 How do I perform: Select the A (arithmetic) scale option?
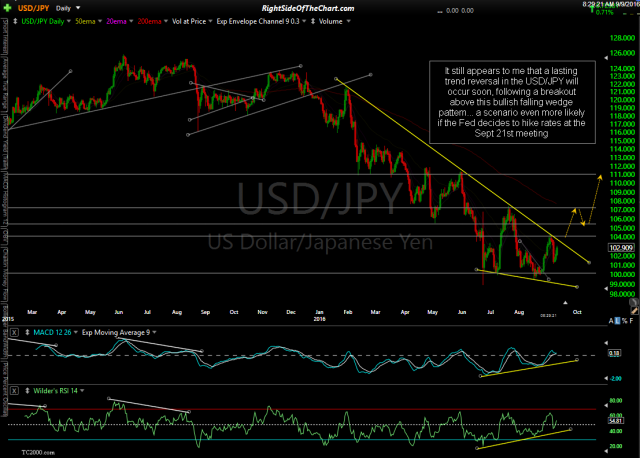[x=611, y=321]
